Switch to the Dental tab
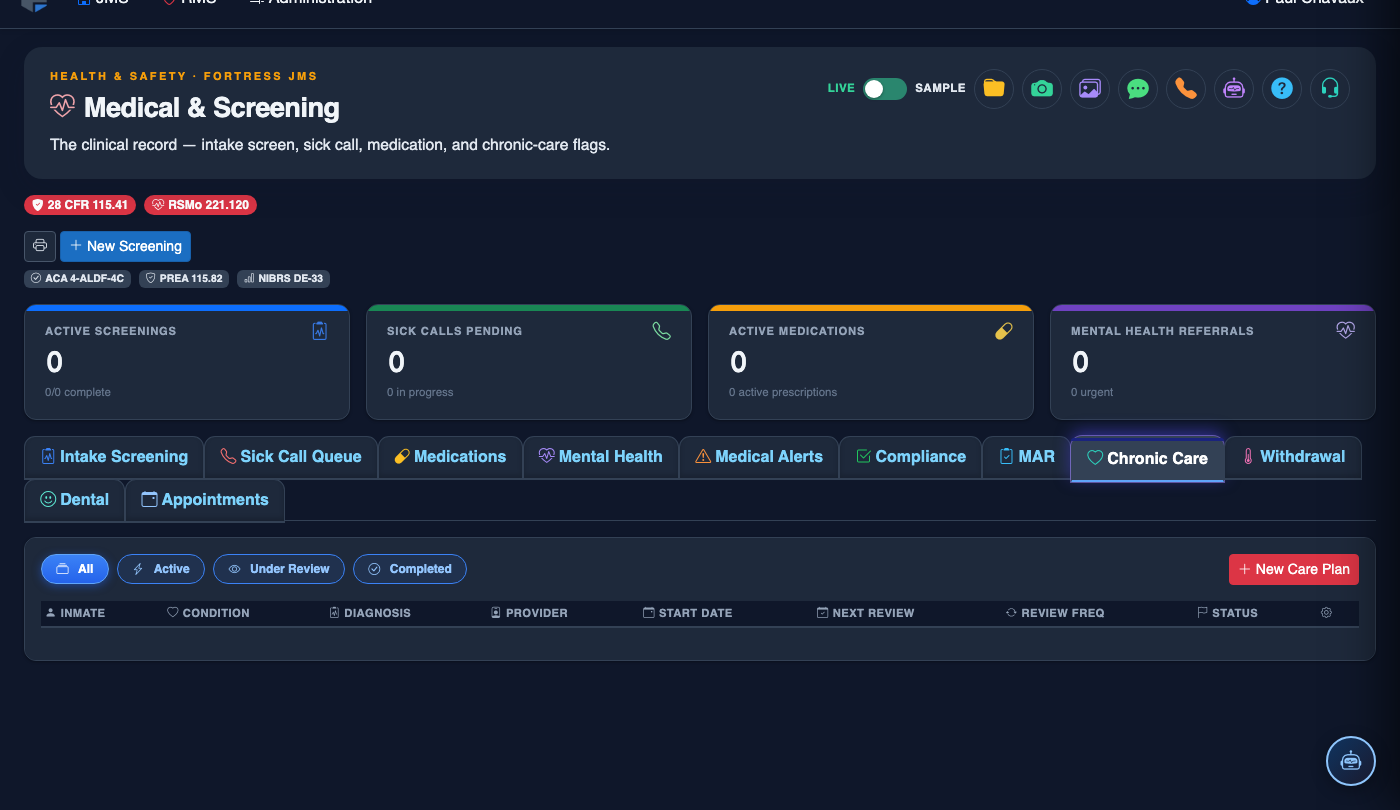The width and height of the screenshot is (1400, 810). 74,500
